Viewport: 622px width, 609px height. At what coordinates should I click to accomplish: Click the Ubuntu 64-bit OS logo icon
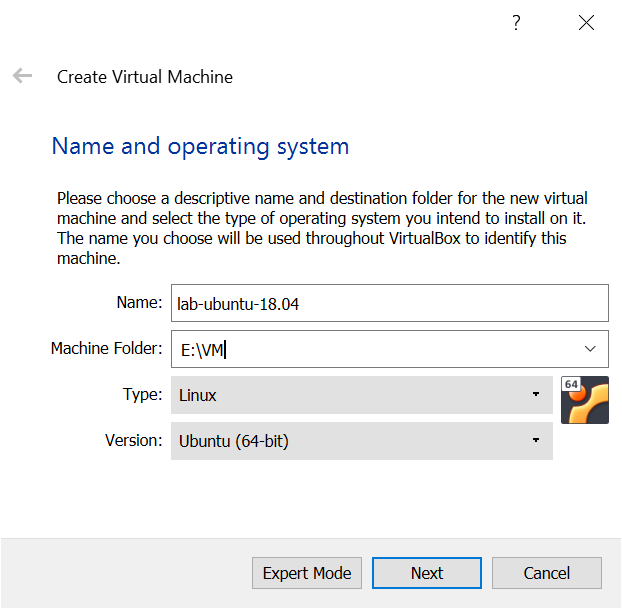[x=585, y=400]
